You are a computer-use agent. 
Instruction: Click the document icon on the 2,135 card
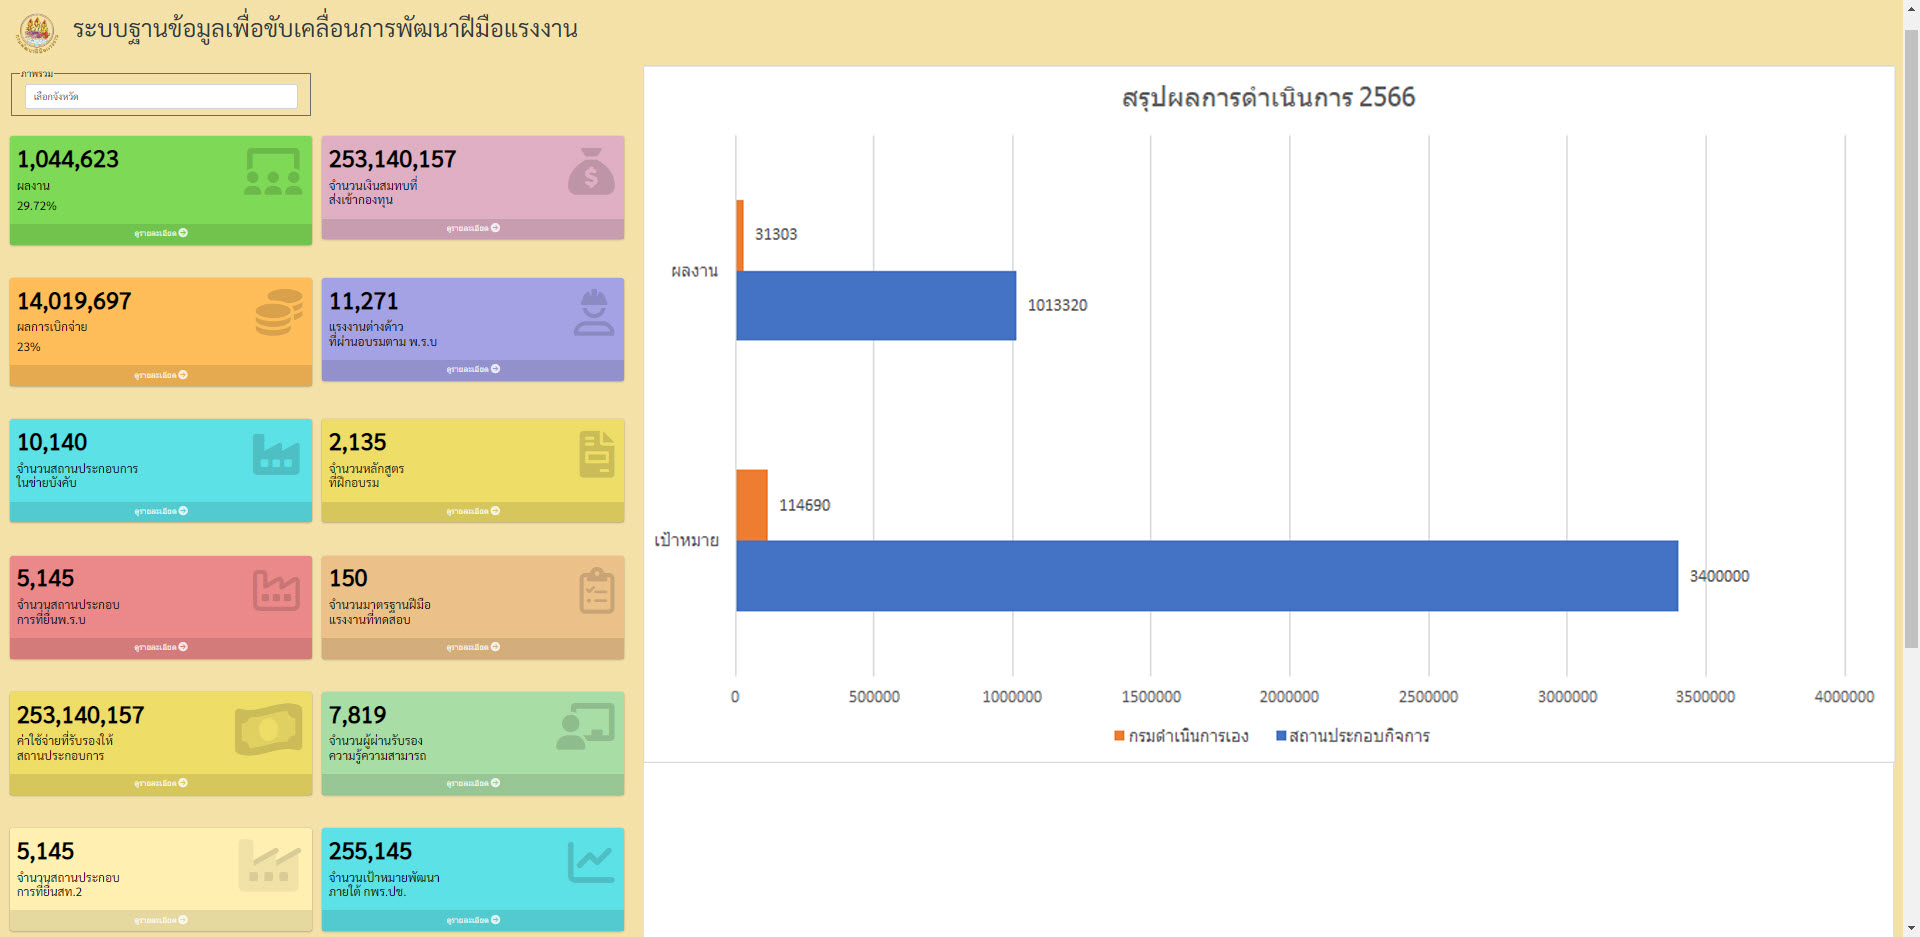[x=596, y=454]
